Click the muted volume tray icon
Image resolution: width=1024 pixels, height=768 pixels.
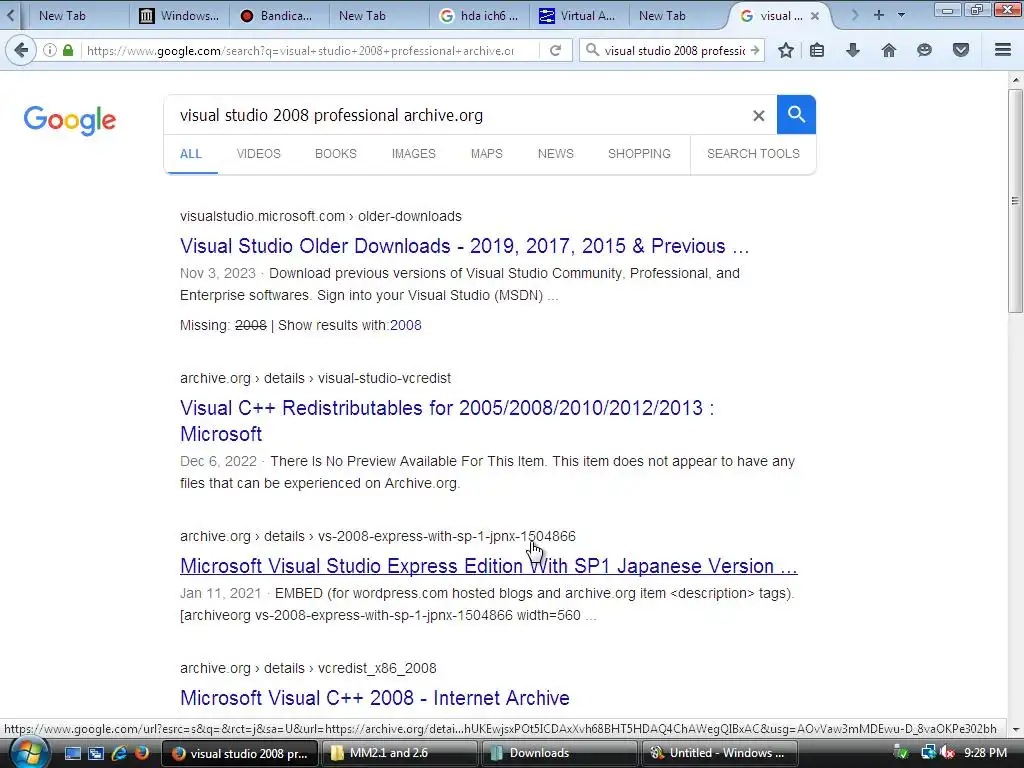pos(948,753)
